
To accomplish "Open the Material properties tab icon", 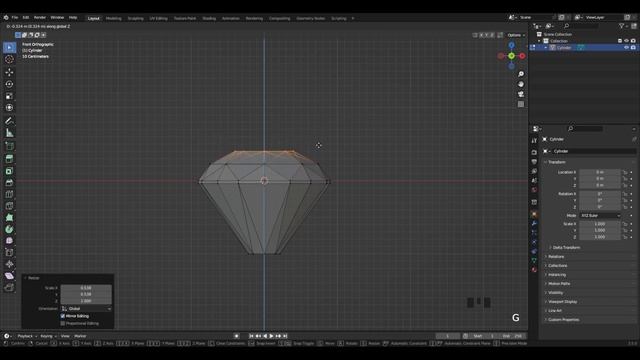I will coord(534,270).
